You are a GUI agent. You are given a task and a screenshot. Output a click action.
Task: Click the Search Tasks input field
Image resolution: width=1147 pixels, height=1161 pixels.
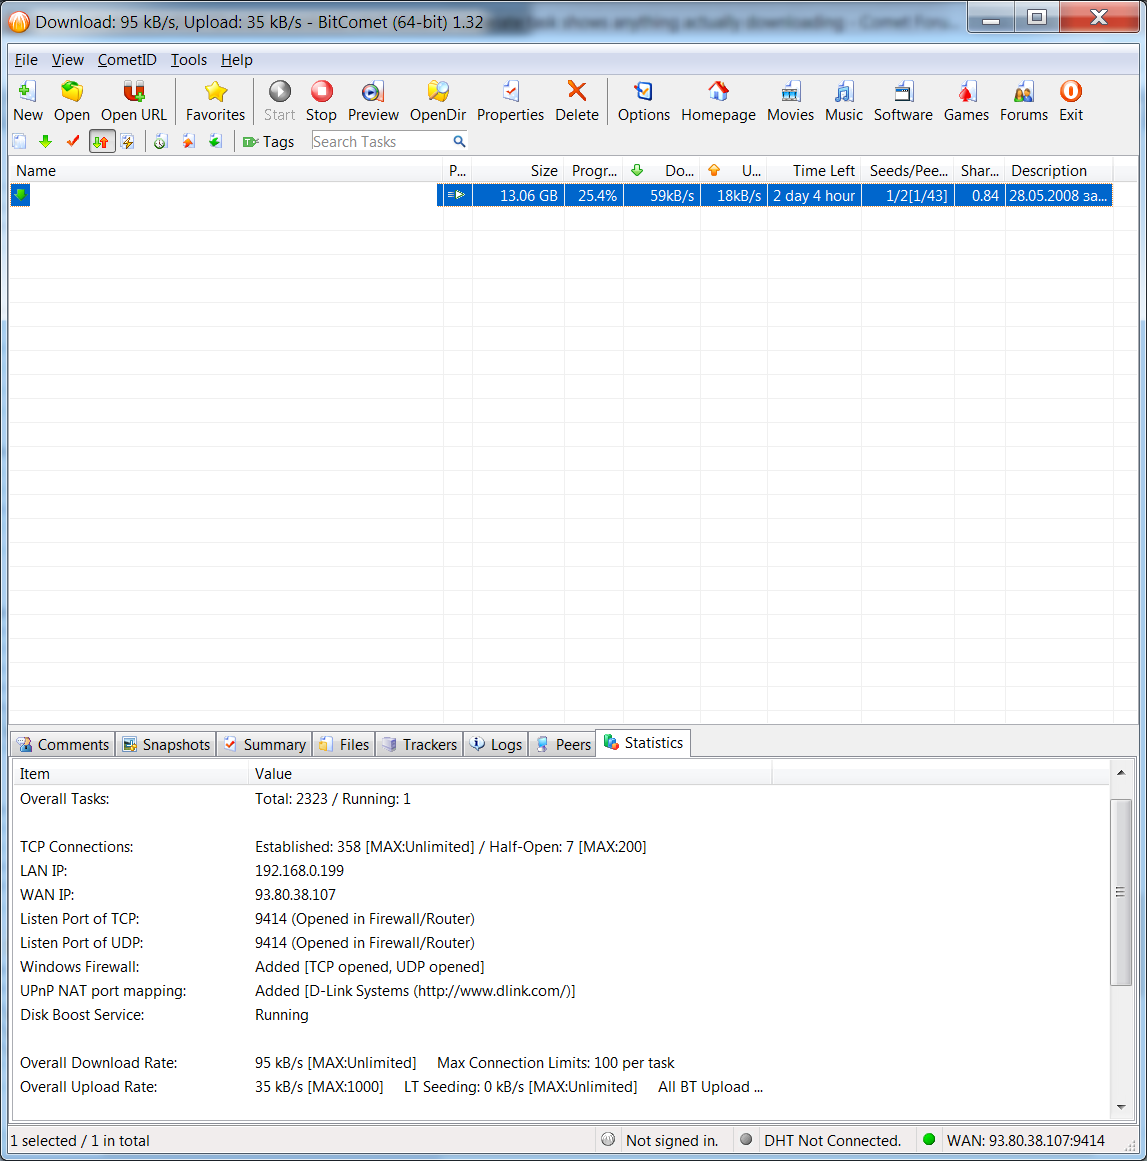381,141
